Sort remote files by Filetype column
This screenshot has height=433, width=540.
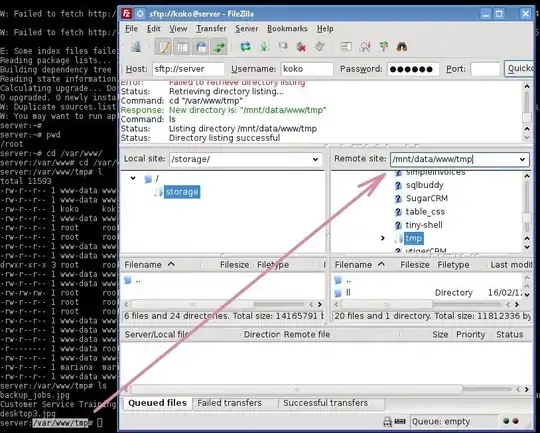(x=453, y=265)
